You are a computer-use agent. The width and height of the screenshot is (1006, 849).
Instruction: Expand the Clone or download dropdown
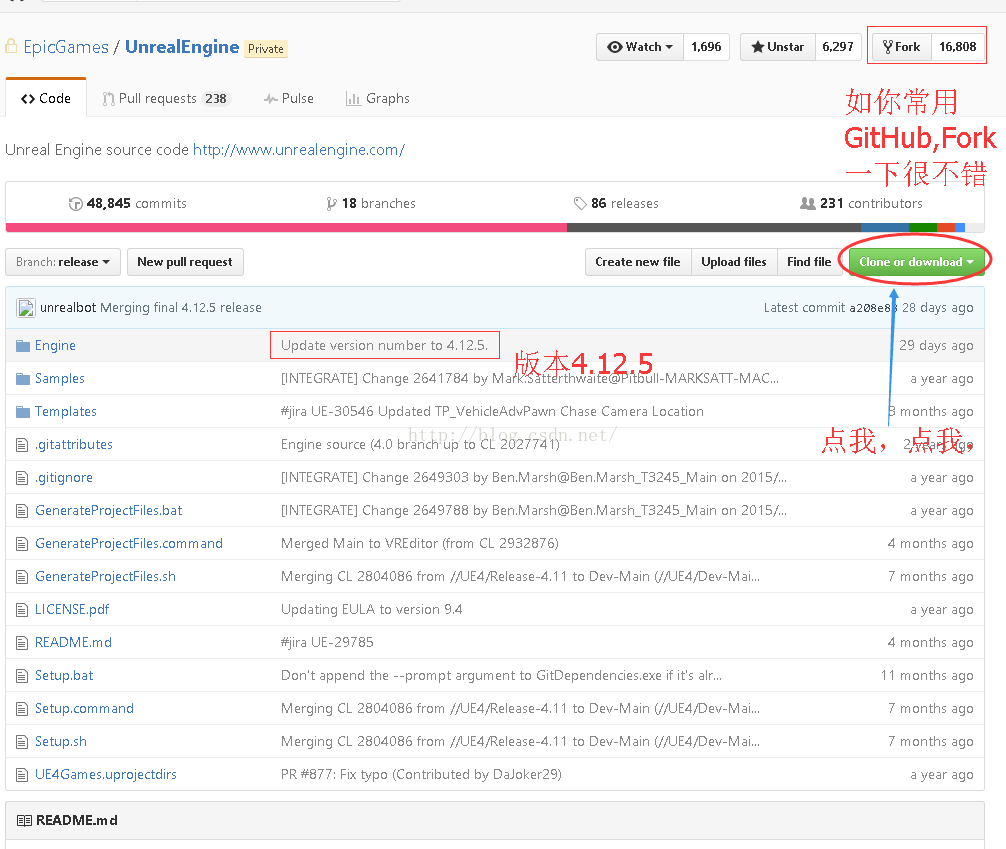916,262
